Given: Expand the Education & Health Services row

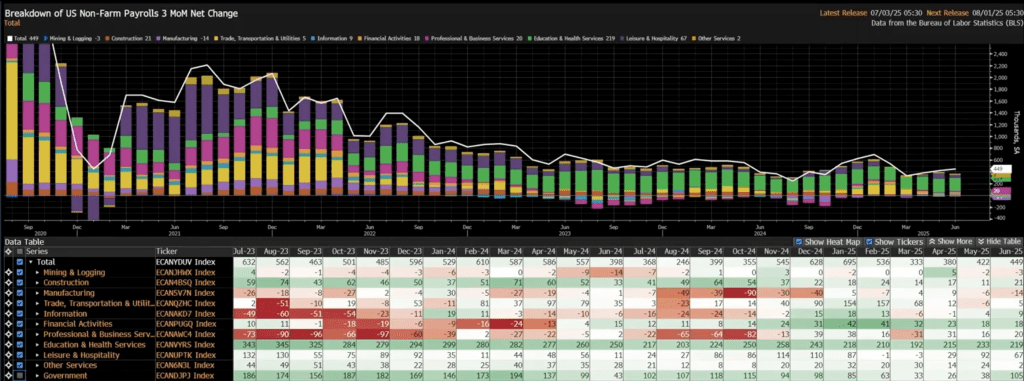Looking at the screenshot, I should pyautogui.click(x=38, y=345).
